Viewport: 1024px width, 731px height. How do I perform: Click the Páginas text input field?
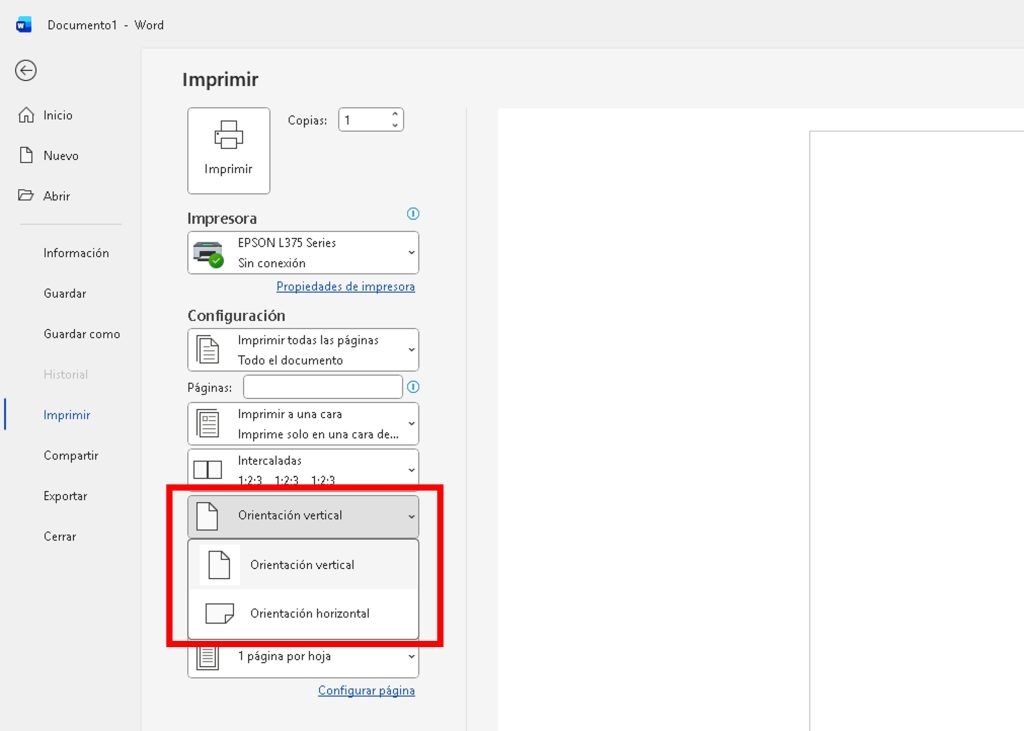[322, 387]
